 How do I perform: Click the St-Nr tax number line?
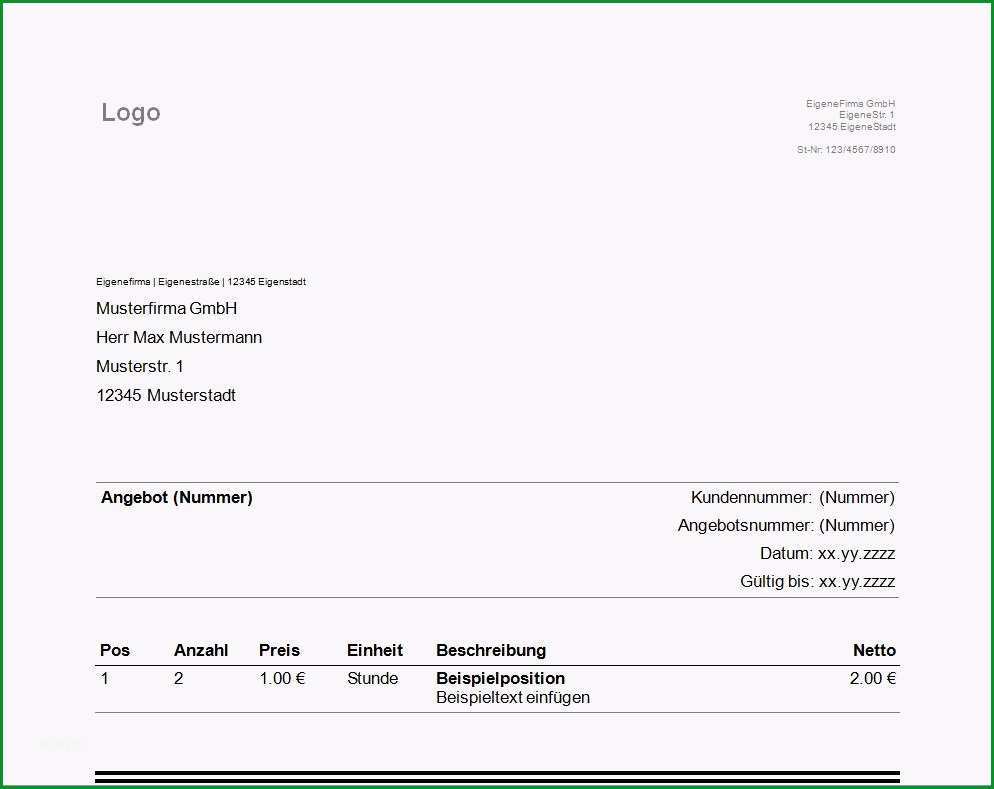[846, 150]
